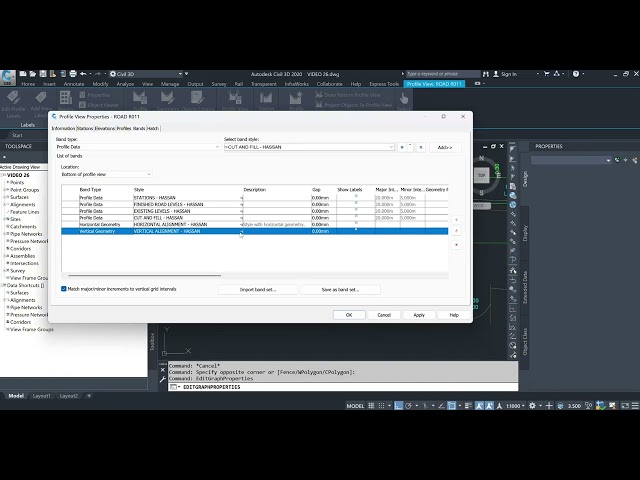This screenshot has height=480, width=640.
Task: Click the customization menu icon in status bar
Action: click(x=635, y=405)
